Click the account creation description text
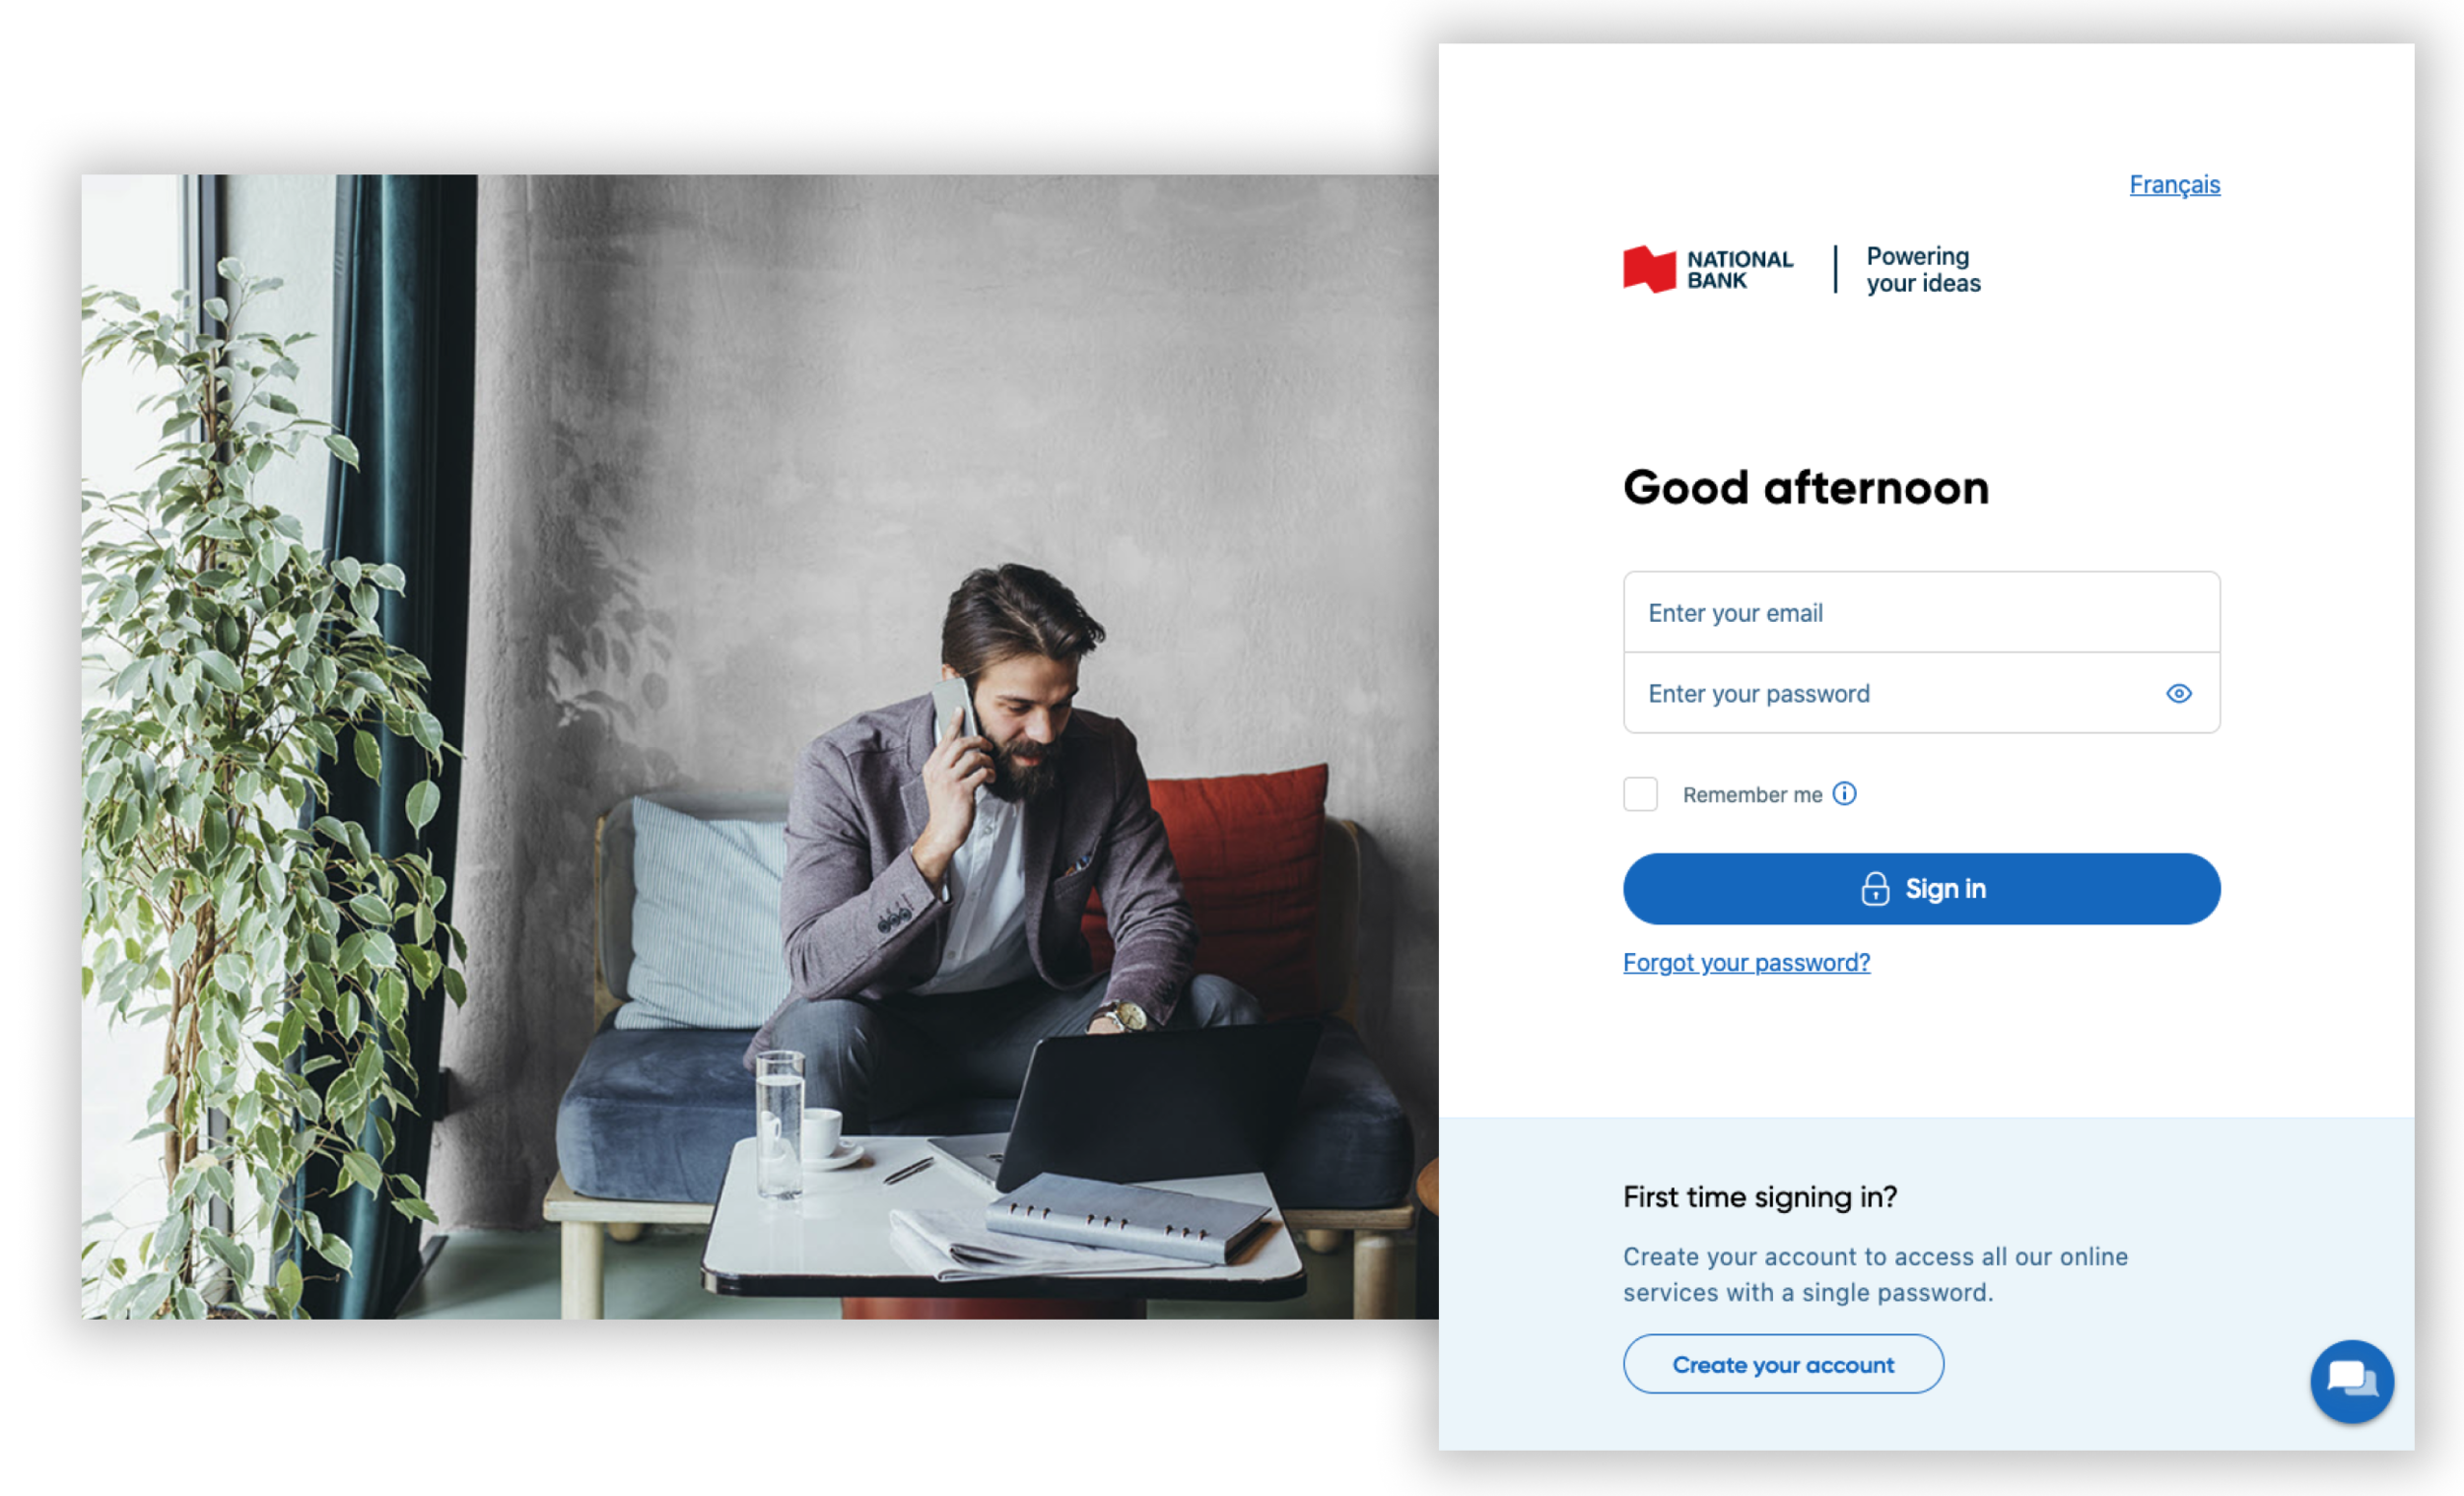 [x=1875, y=1275]
